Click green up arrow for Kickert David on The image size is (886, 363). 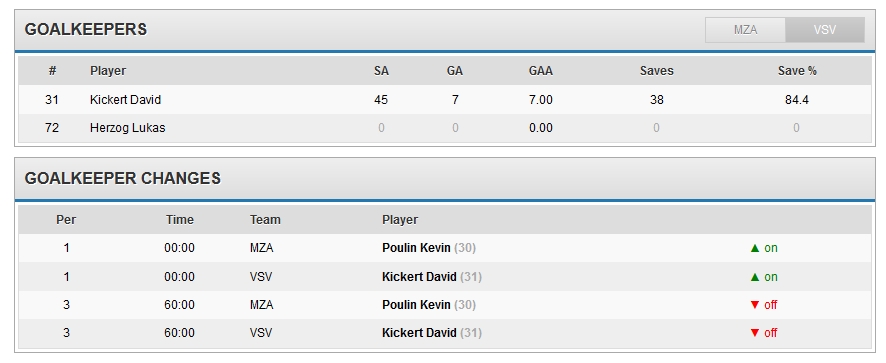(754, 277)
